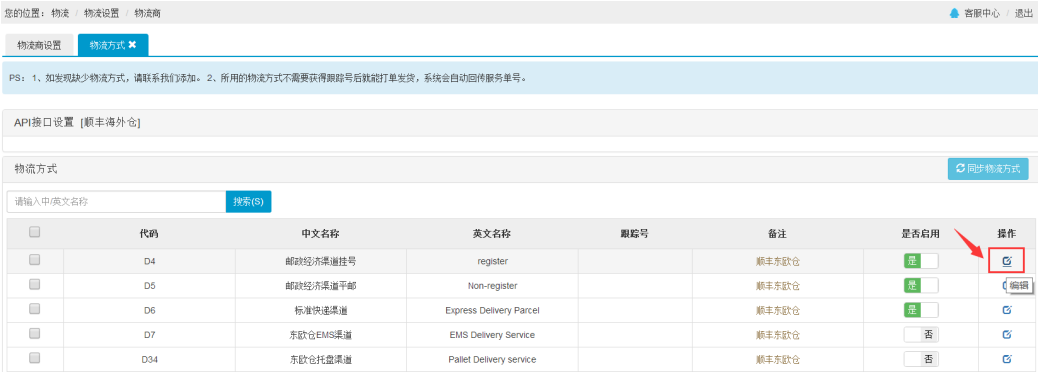Check the box for row D34
This screenshot has height=381, width=1040.
click(x=34, y=358)
